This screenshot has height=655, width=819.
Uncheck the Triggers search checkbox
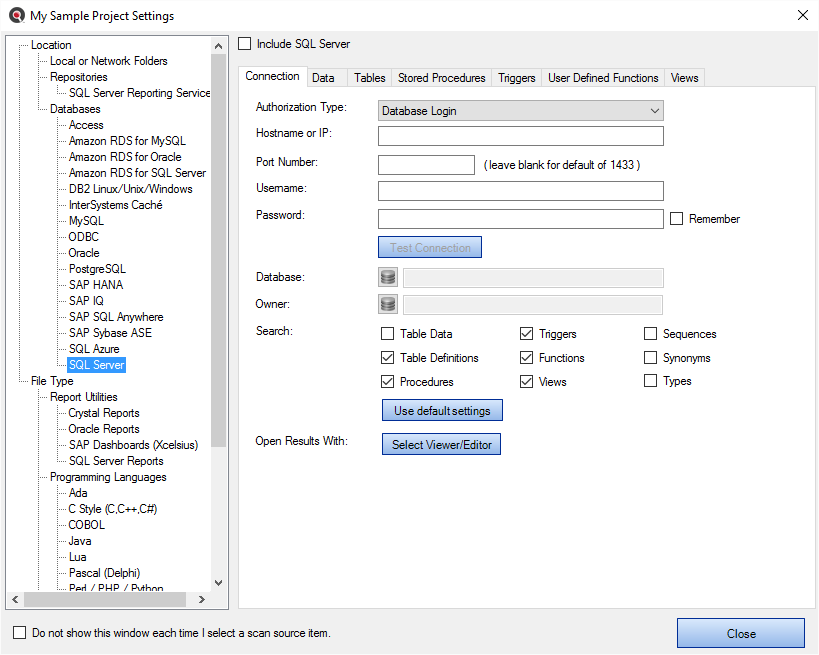click(526, 334)
